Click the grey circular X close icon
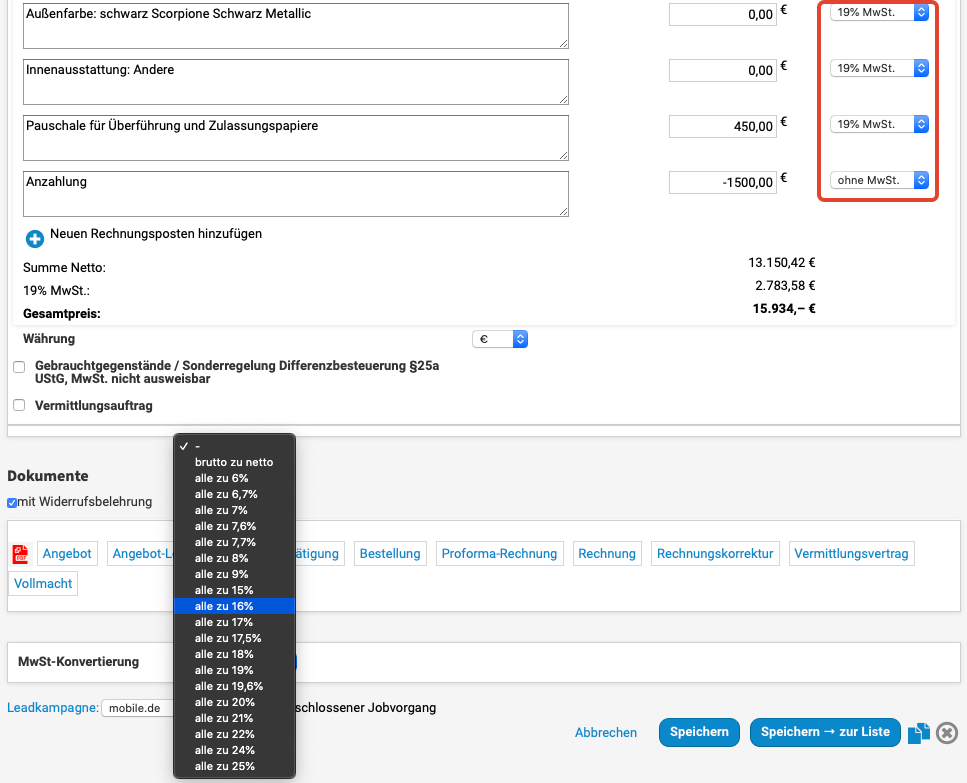This screenshot has width=967, height=783. (947, 733)
